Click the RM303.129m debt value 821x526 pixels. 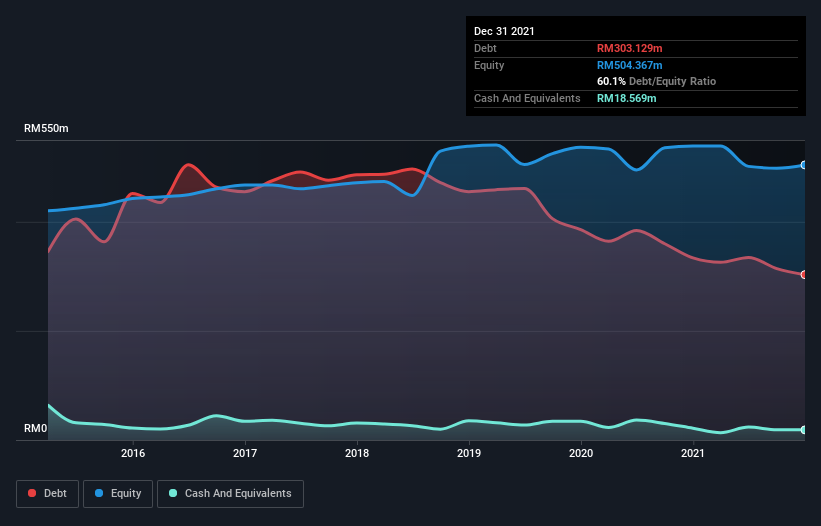[x=629, y=49]
